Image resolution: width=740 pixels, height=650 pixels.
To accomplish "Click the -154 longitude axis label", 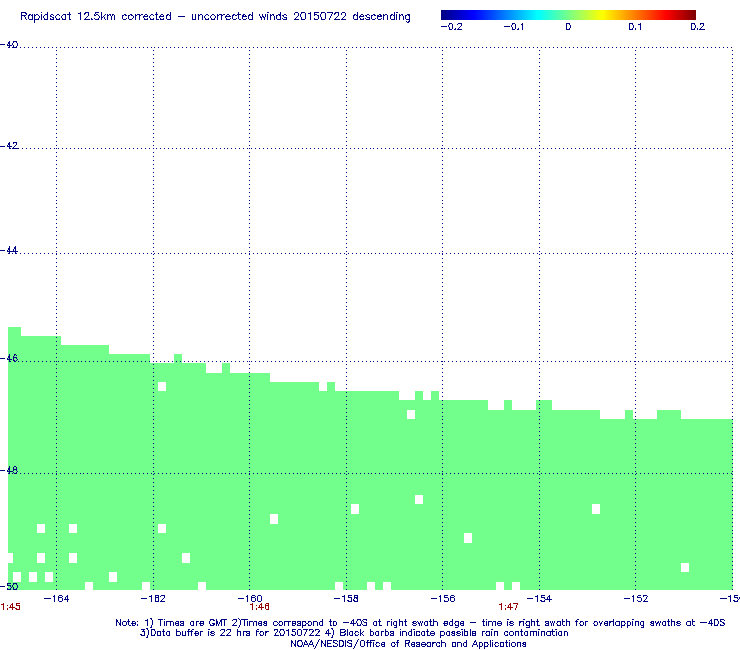I will tap(539, 599).
